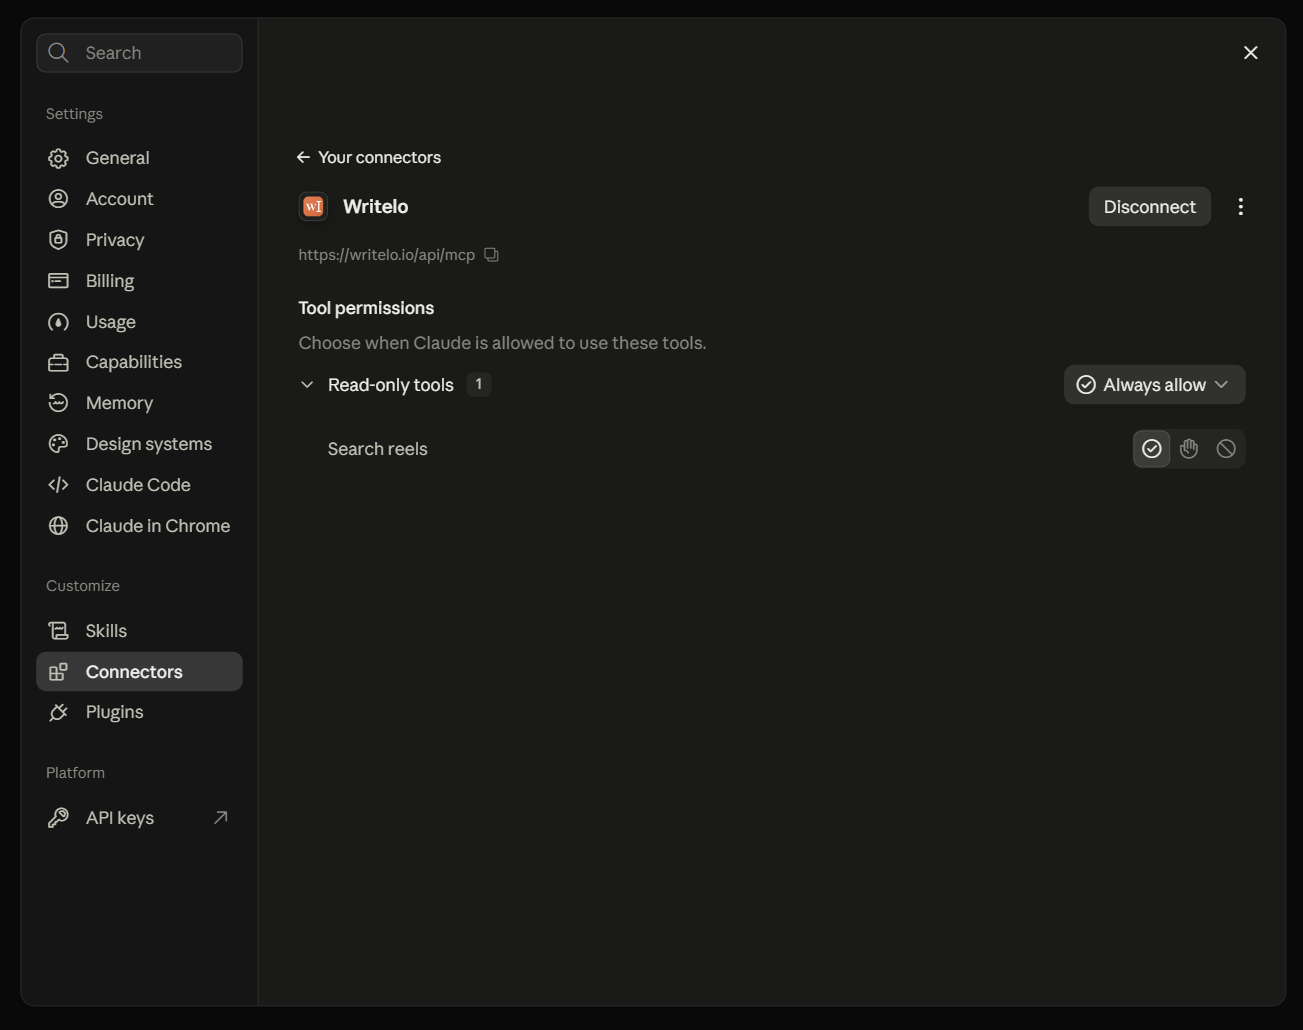Click the Usage gauge icon

pos(59,322)
